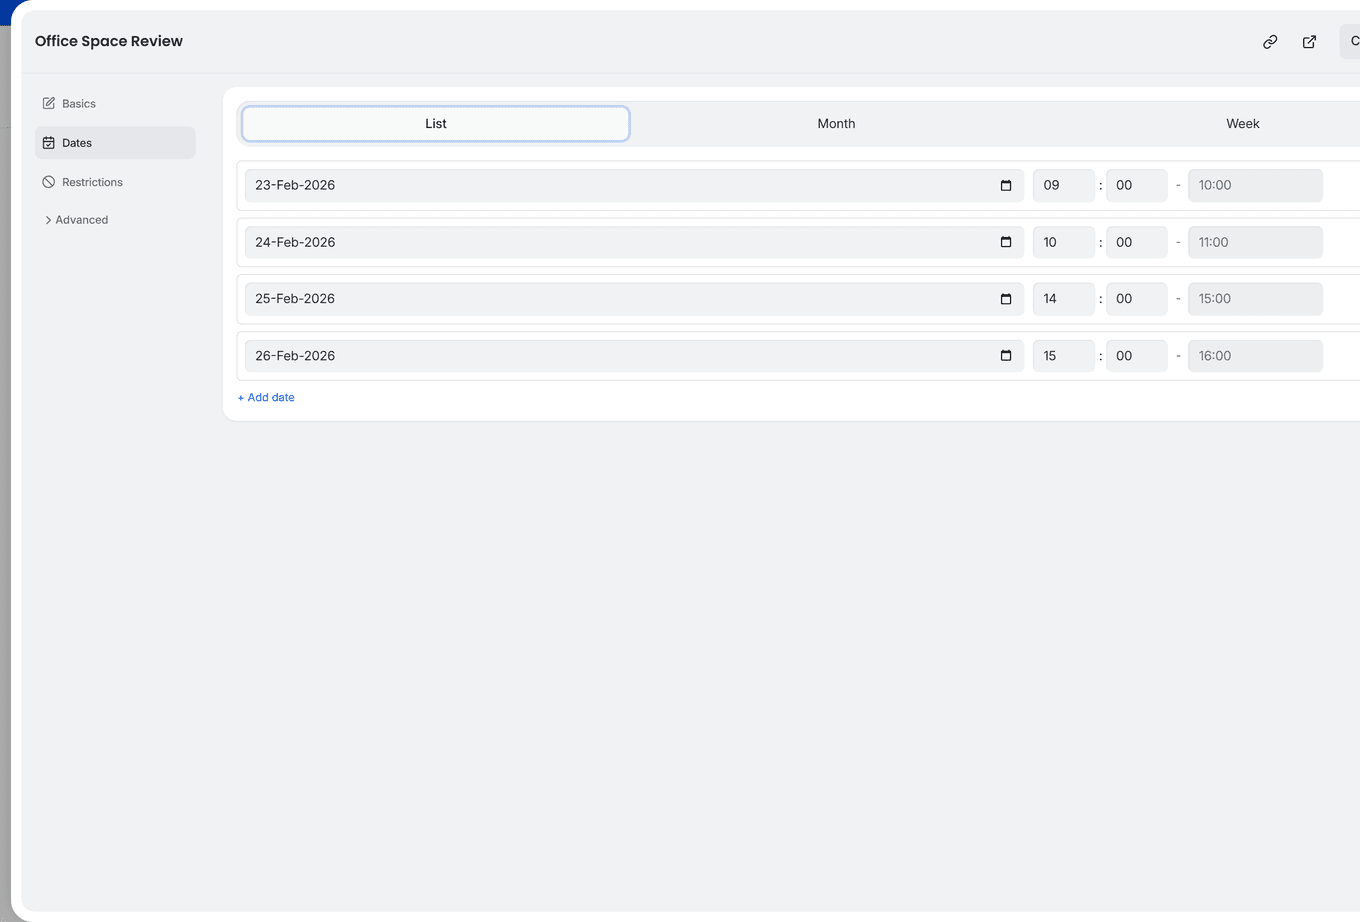Click the Dates calendar icon in sidebar
Viewport: 1360px width, 922px height.
[49, 142]
